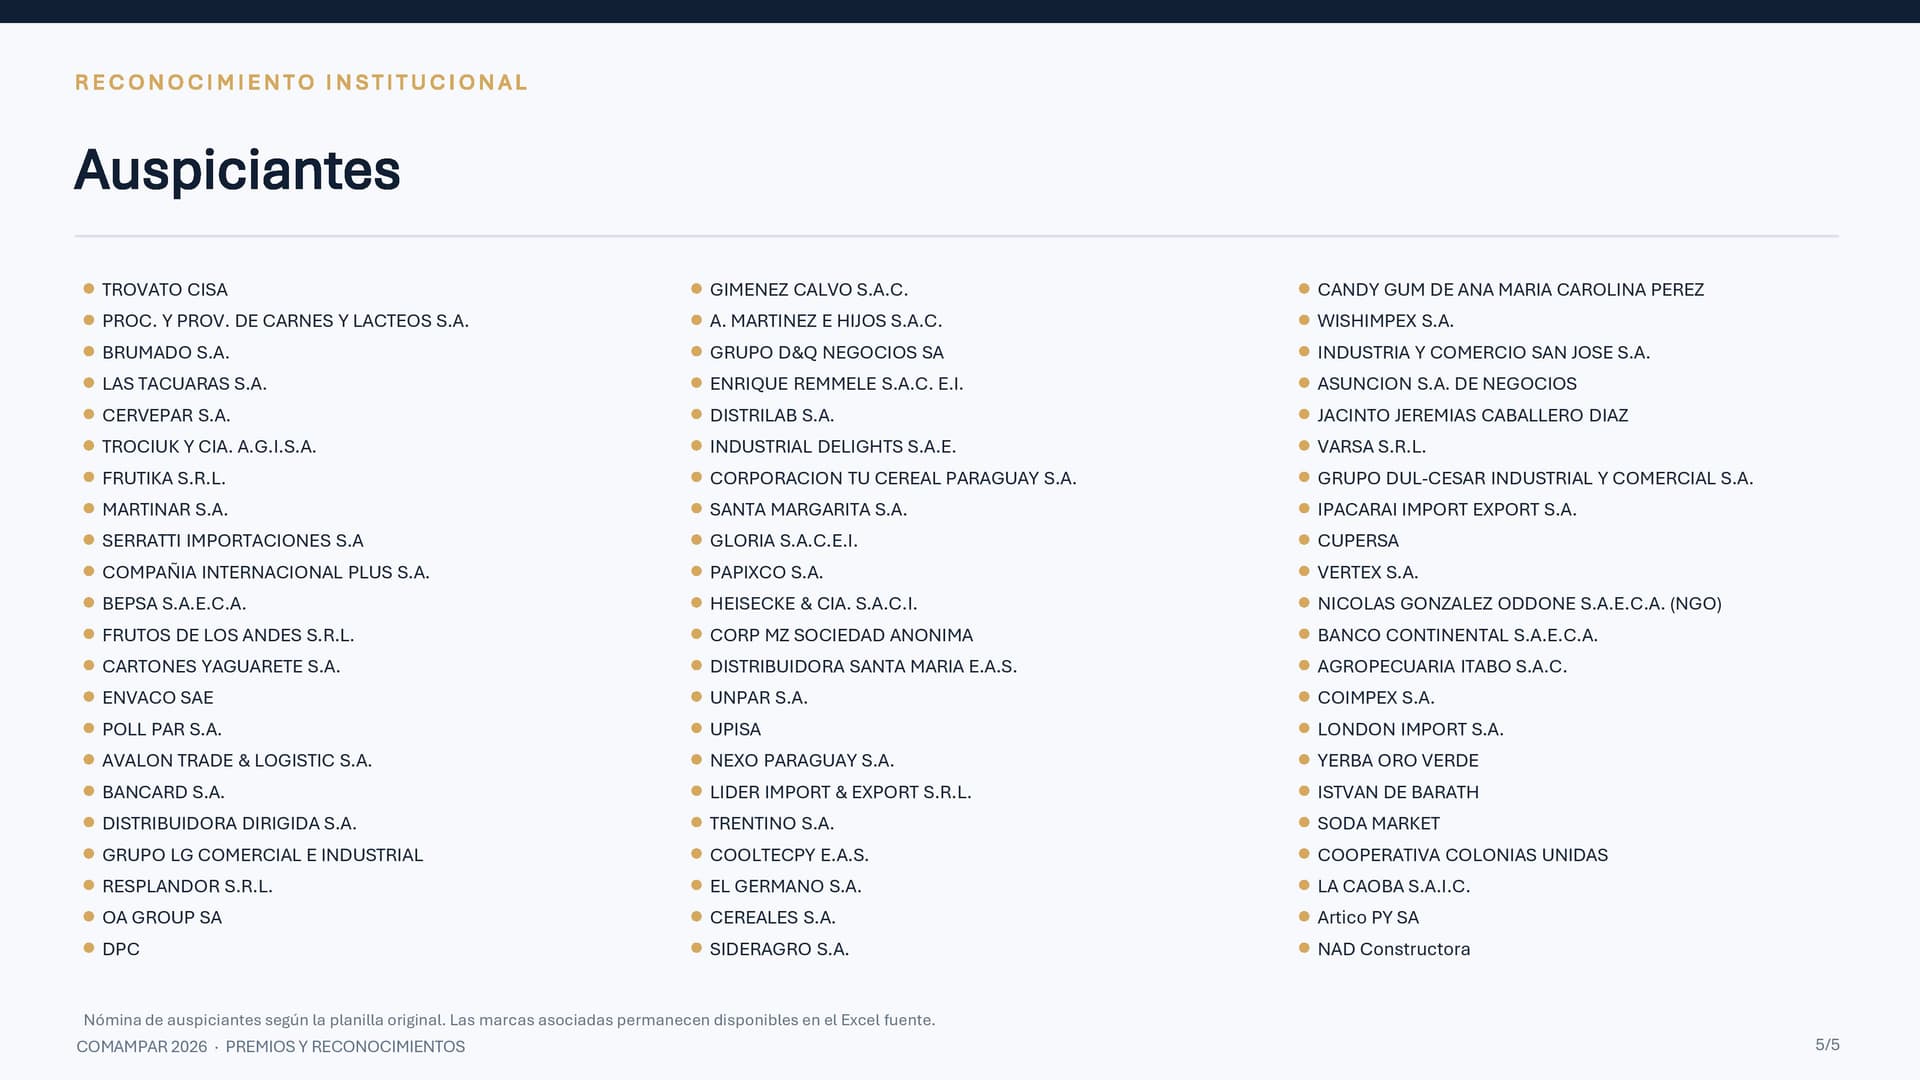Select 'TROVATO CISA' list entry
Screen dimensions: 1920x1080
click(165, 290)
